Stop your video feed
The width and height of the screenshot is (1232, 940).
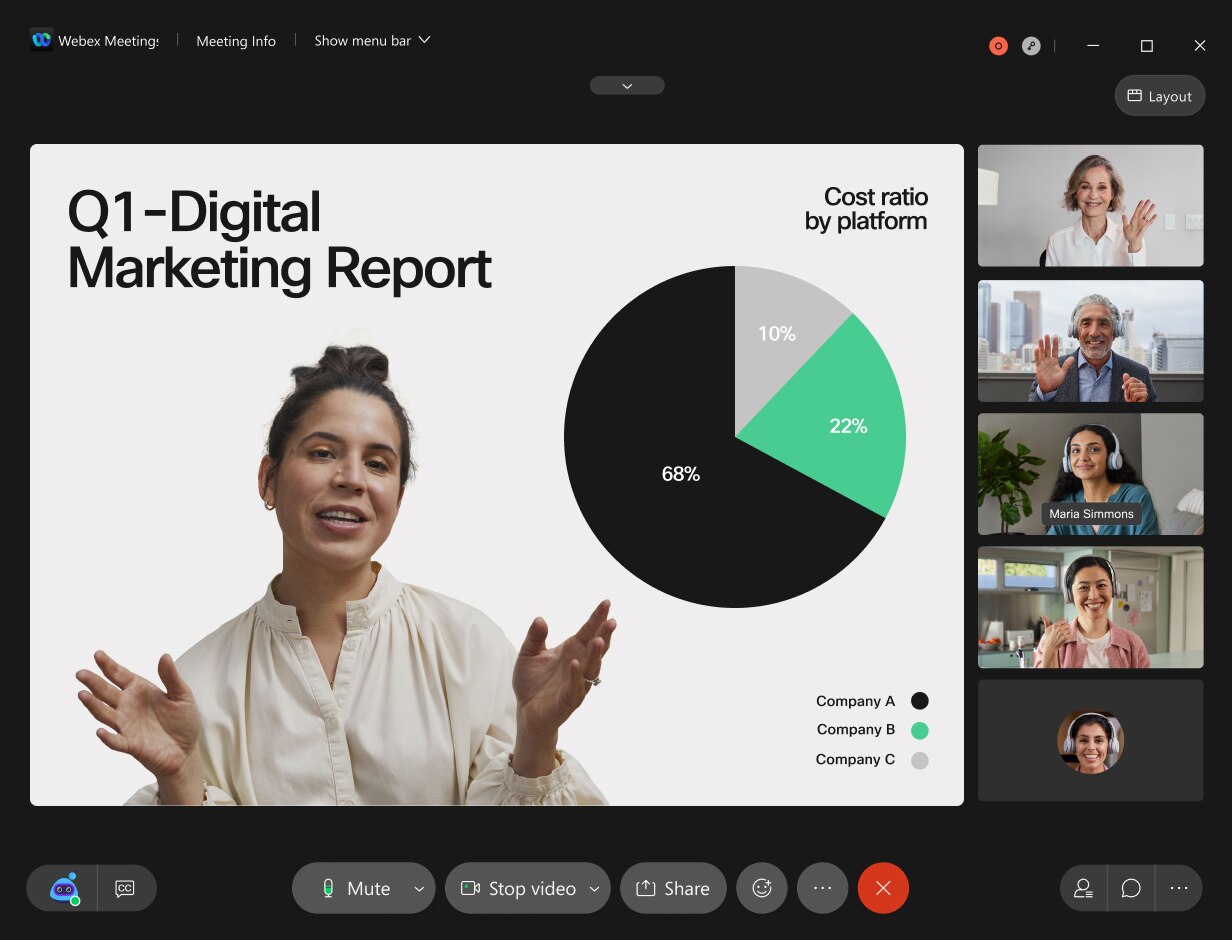pyautogui.click(x=520, y=888)
